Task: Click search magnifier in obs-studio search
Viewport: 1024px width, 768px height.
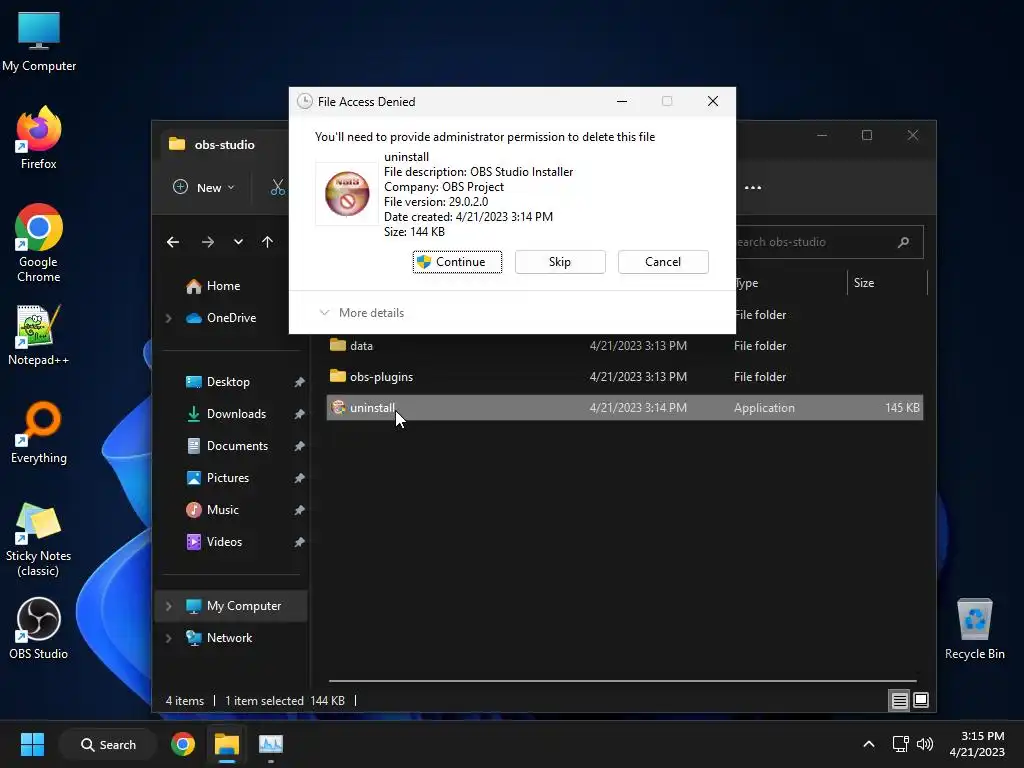Action: pyautogui.click(x=904, y=242)
